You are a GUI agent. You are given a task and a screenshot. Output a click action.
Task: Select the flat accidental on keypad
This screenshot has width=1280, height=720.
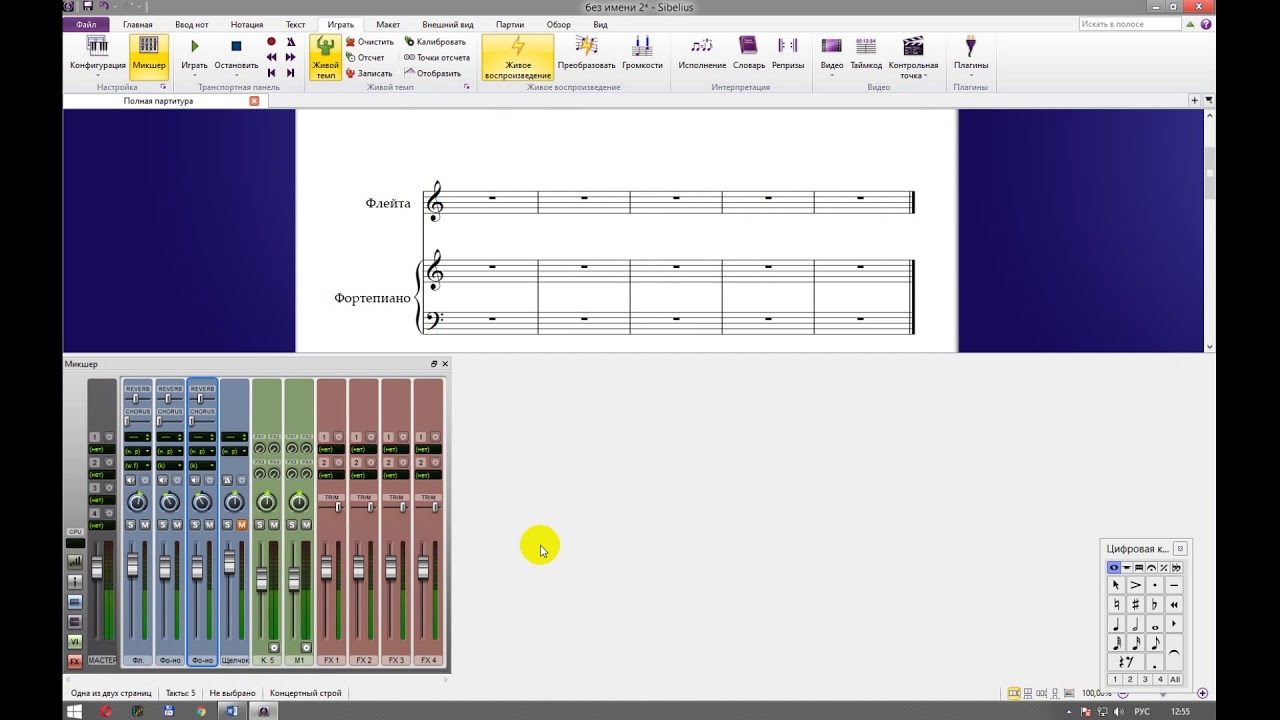[x=1155, y=604]
